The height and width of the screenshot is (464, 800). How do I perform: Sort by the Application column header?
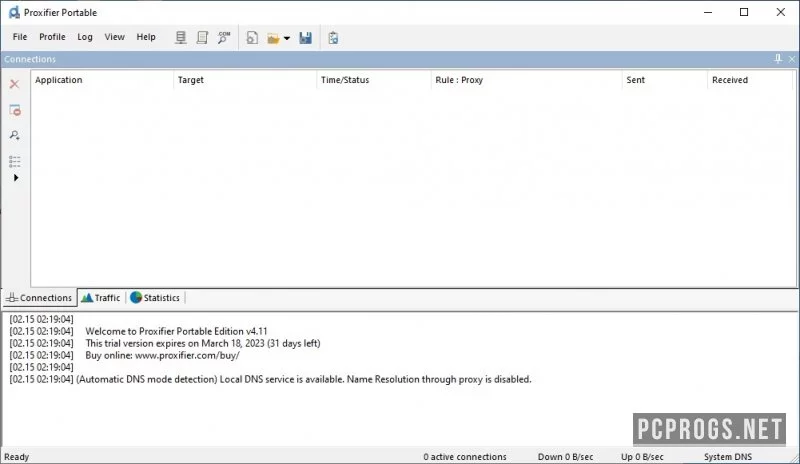[102, 80]
